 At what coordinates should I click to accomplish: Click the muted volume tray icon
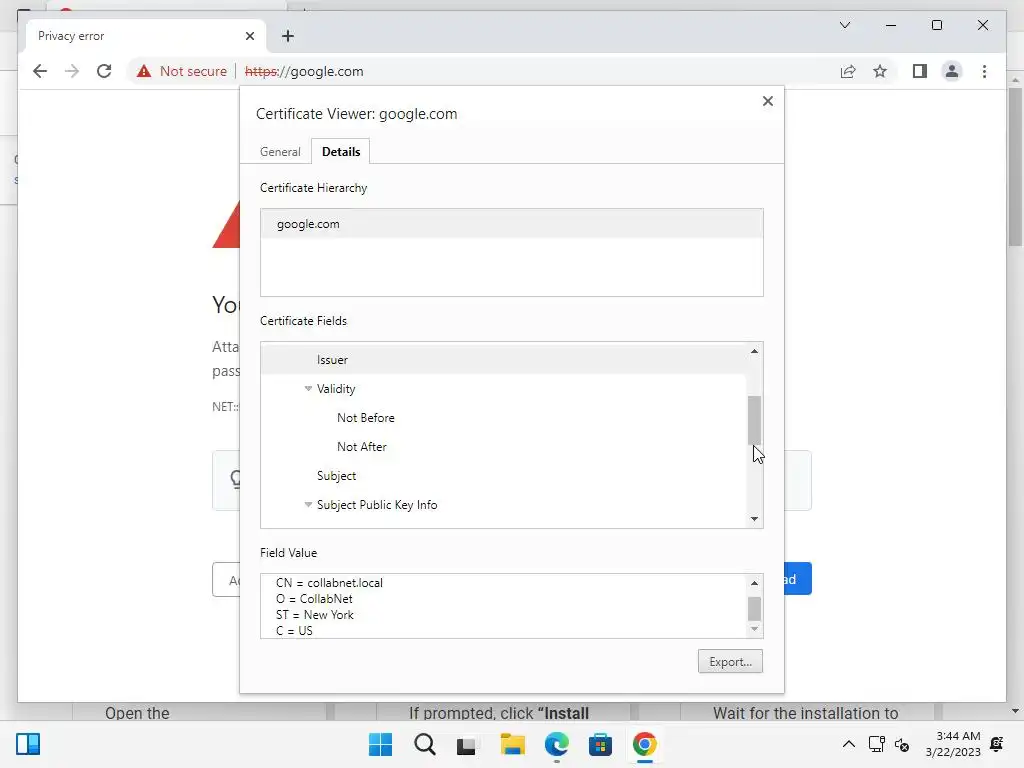(902, 744)
